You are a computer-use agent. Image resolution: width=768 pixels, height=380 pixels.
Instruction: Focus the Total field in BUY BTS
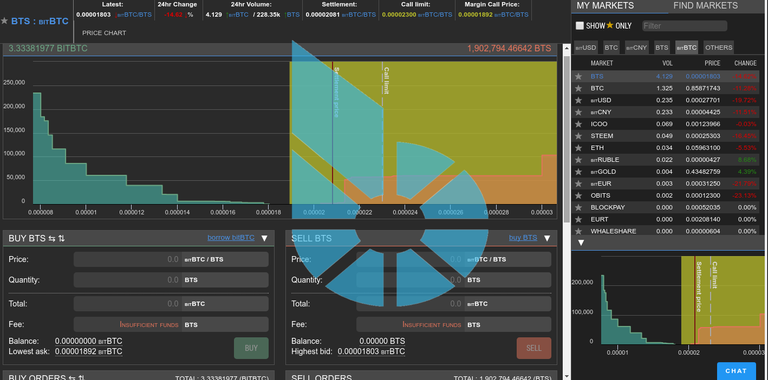click(127, 304)
